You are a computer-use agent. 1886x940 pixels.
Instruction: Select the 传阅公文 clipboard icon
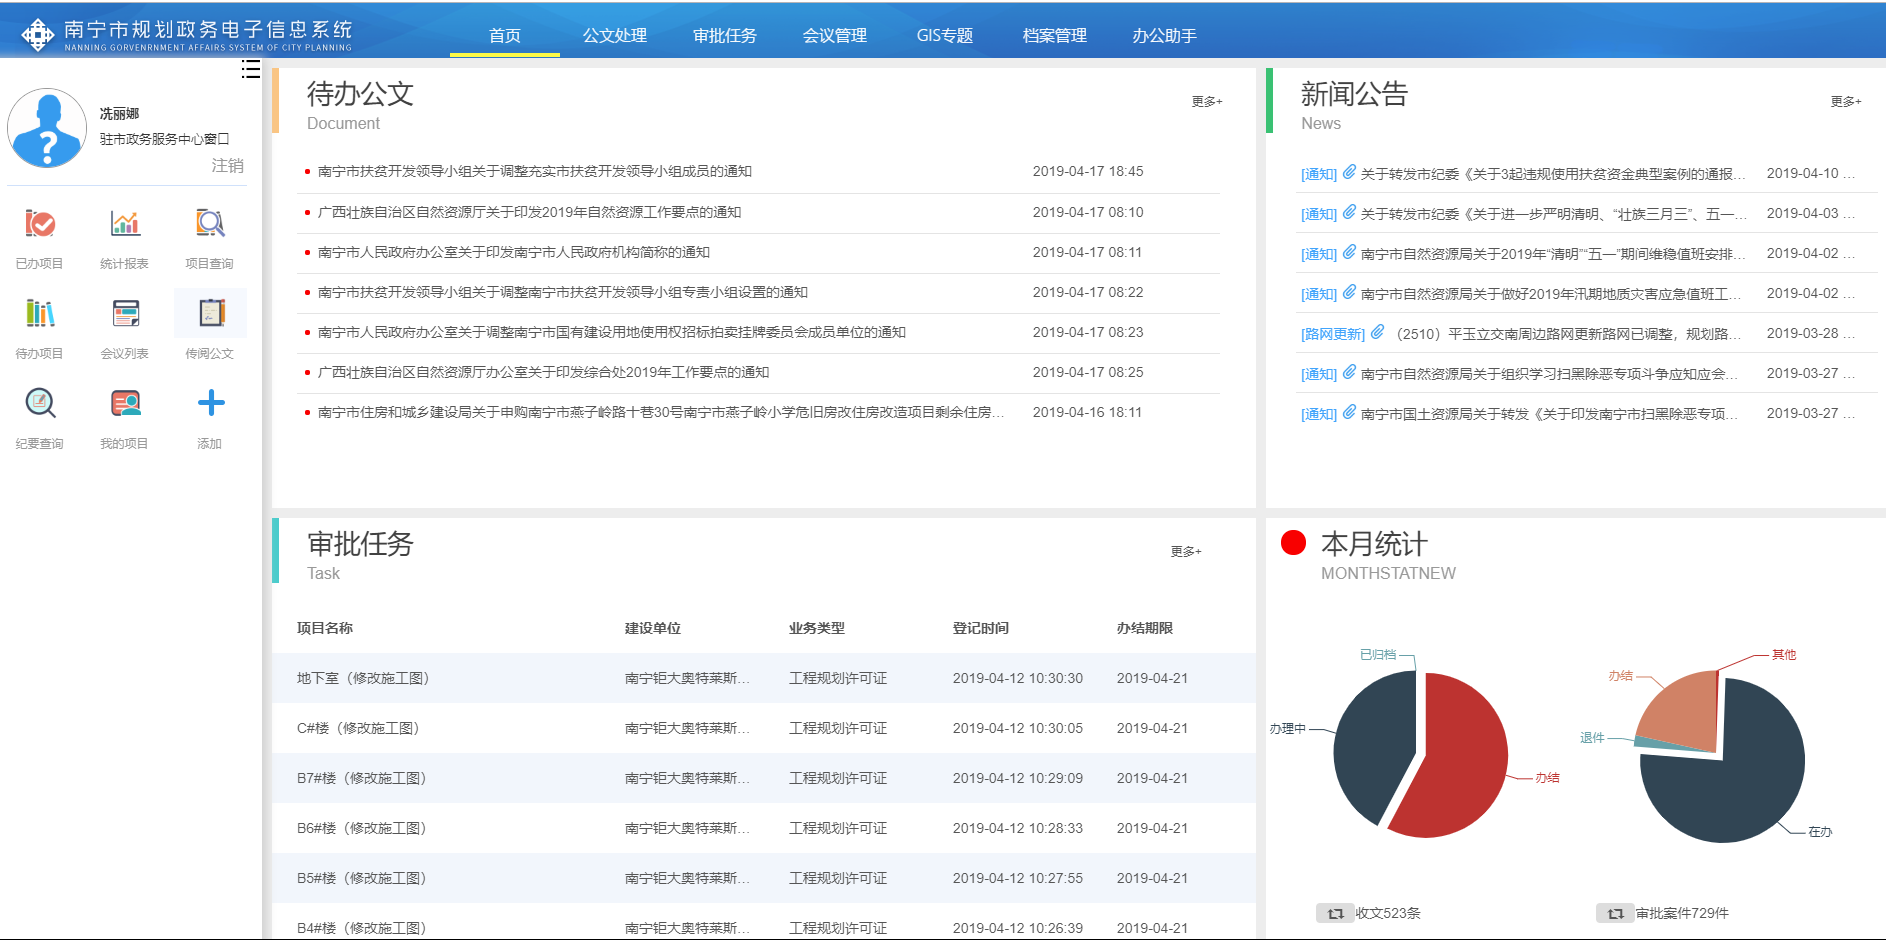point(210,314)
